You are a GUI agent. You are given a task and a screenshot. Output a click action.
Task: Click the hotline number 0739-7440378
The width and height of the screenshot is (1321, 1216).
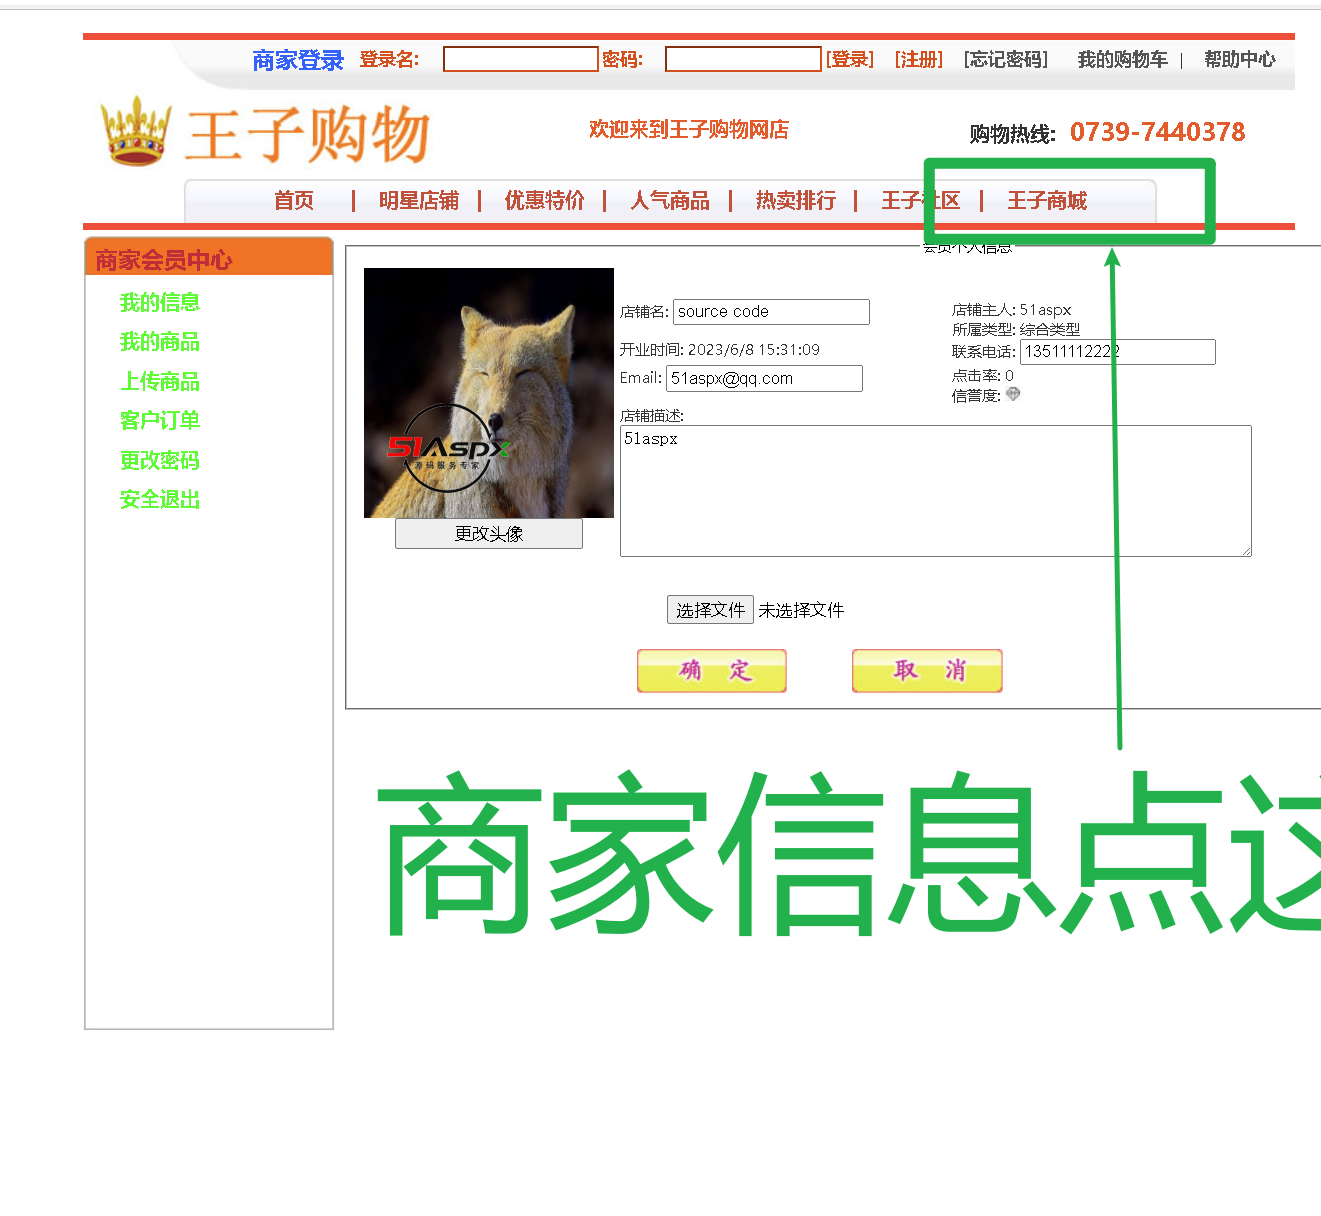click(1158, 132)
